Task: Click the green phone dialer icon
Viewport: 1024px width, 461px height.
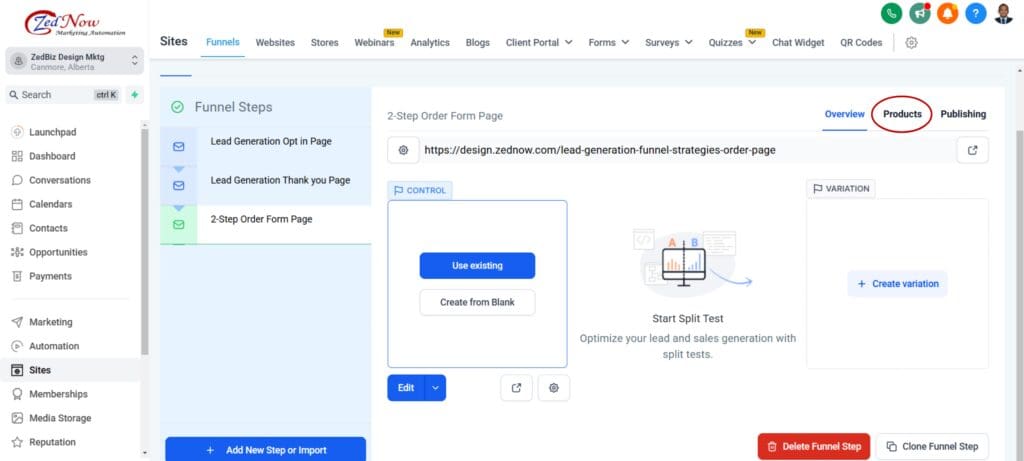Action: coord(891,13)
